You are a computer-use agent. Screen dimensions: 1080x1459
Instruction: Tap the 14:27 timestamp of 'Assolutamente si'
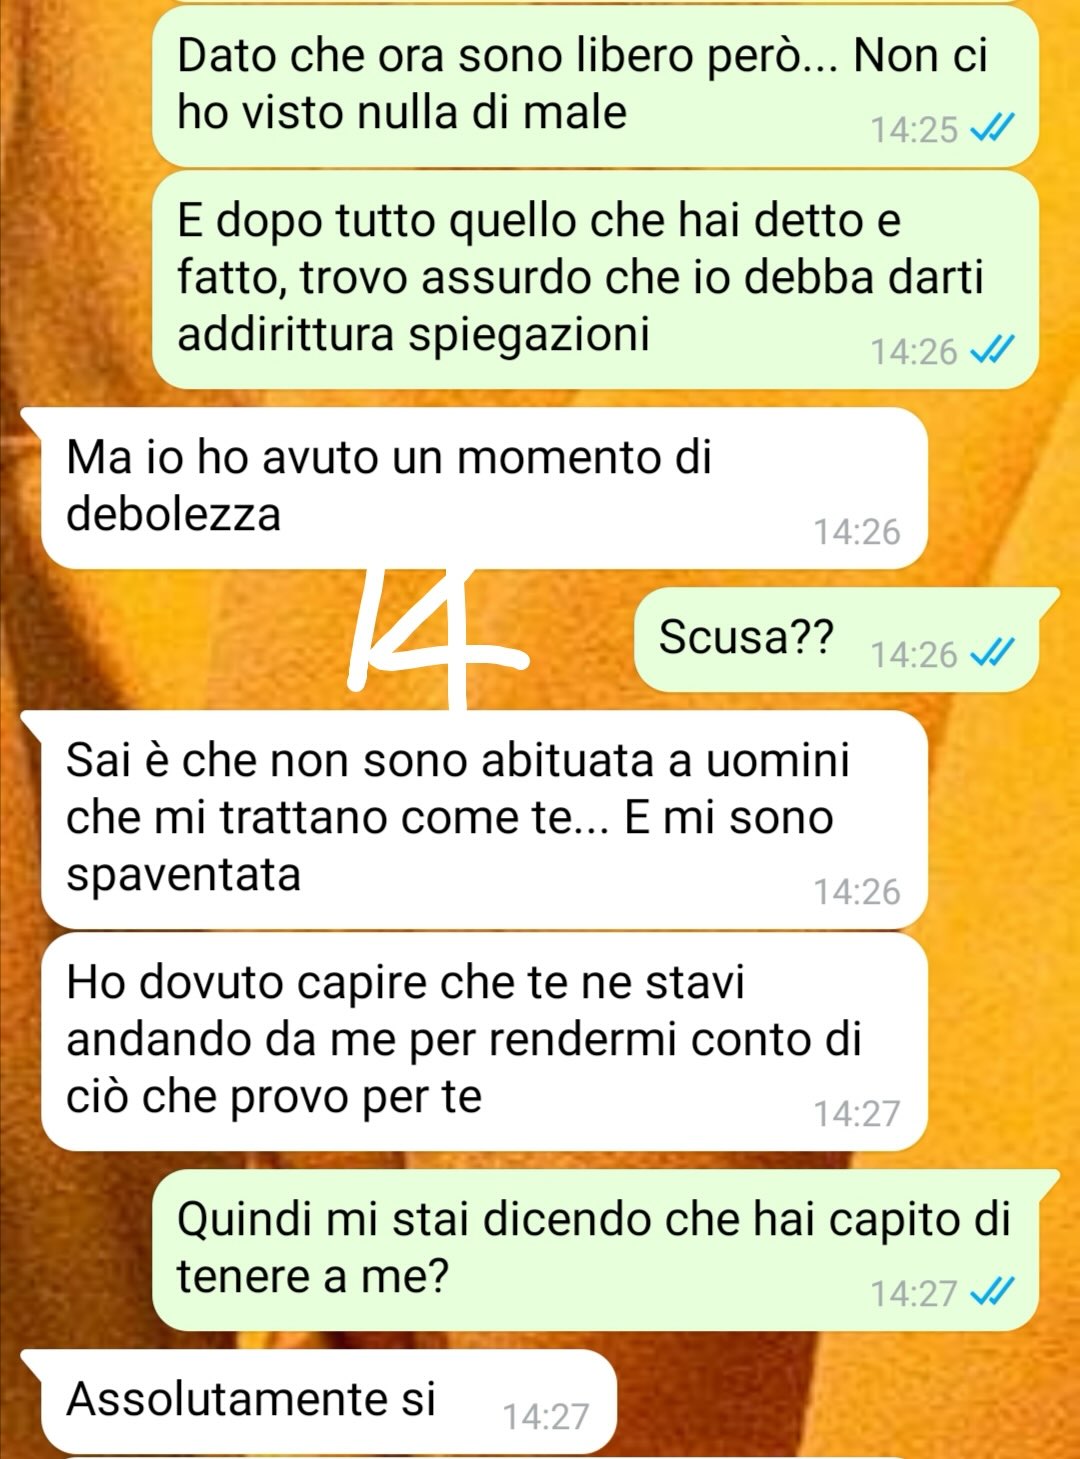pyautogui.click(x=546, y=1416)
